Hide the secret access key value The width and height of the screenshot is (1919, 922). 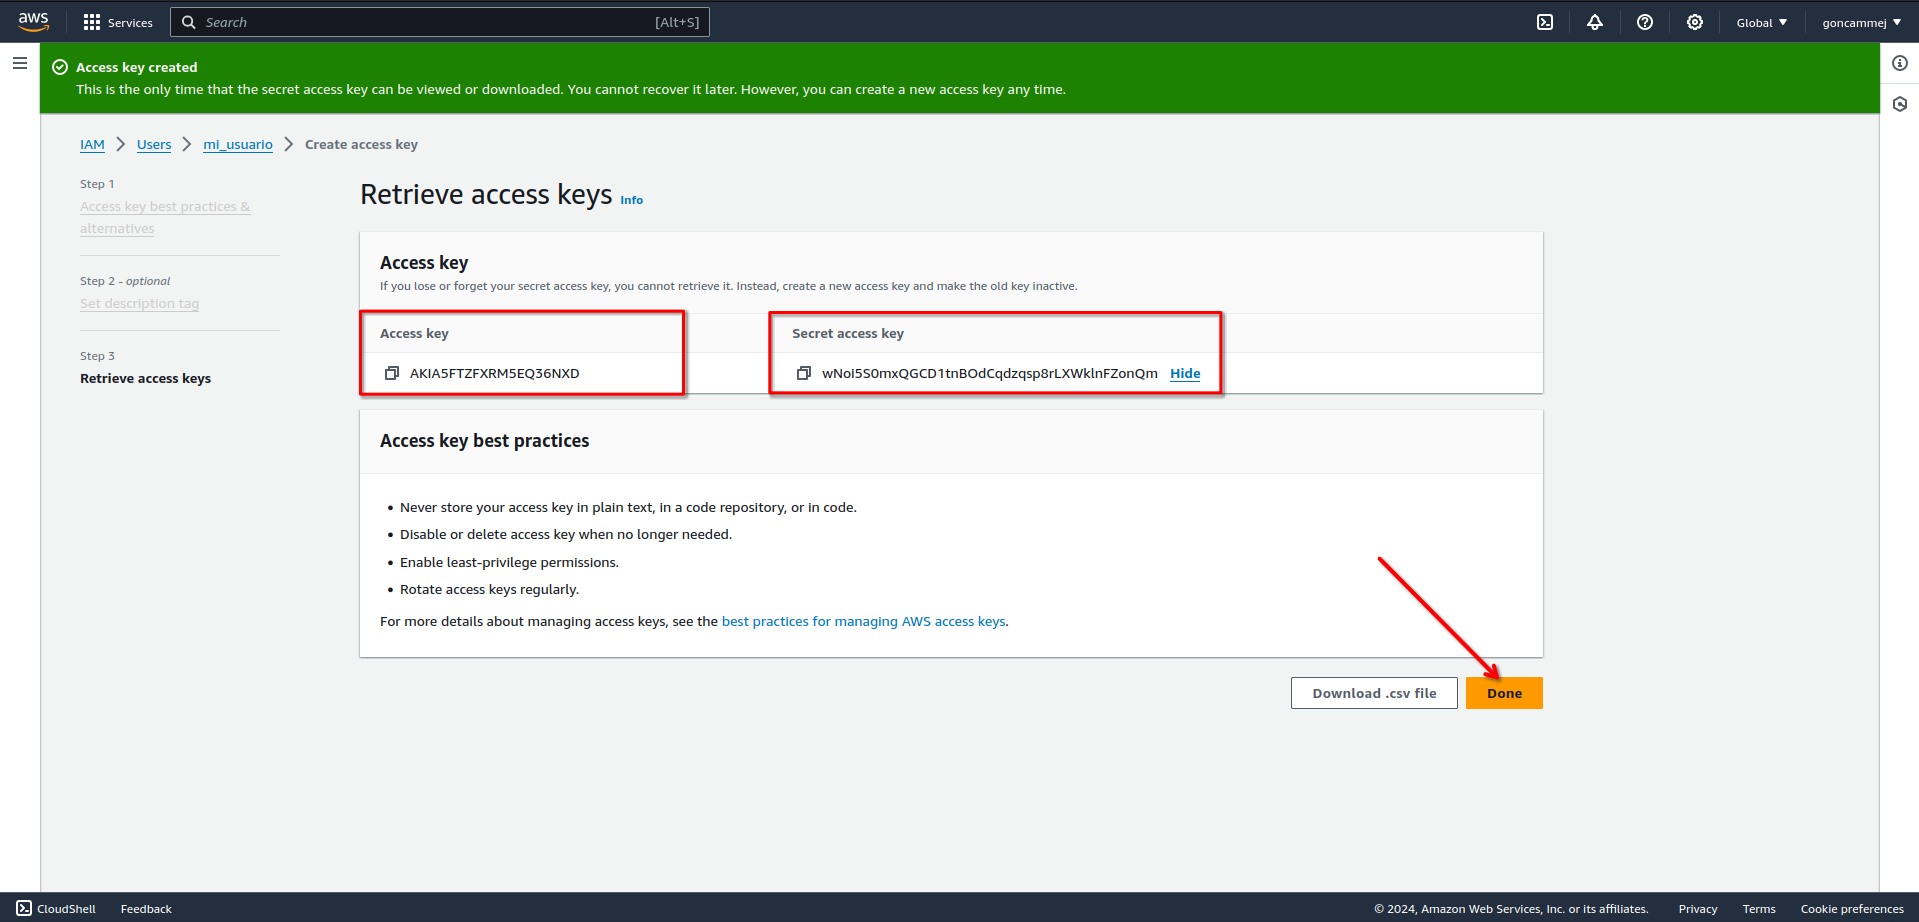1185,373
